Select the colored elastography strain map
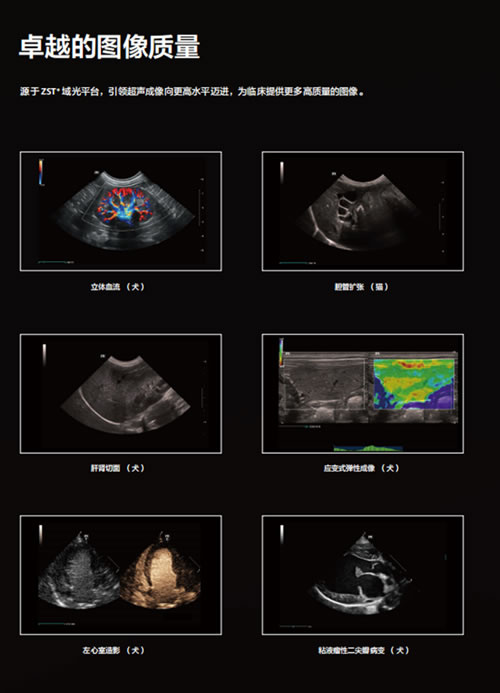 pos(414,383)
